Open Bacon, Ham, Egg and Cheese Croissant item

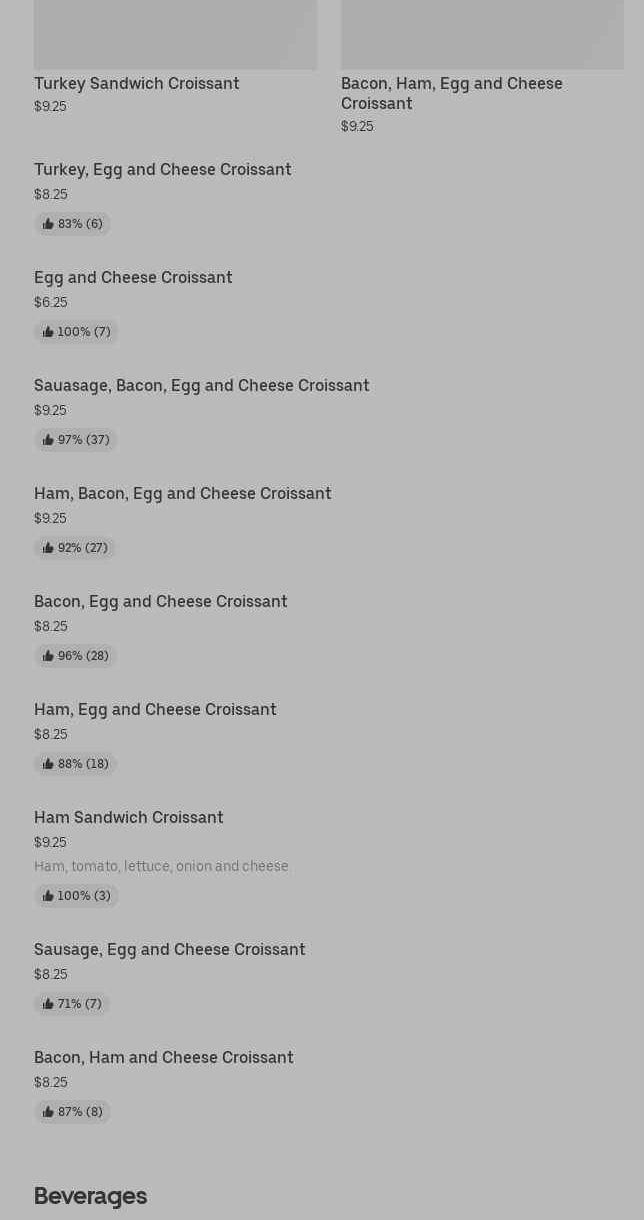451,93
